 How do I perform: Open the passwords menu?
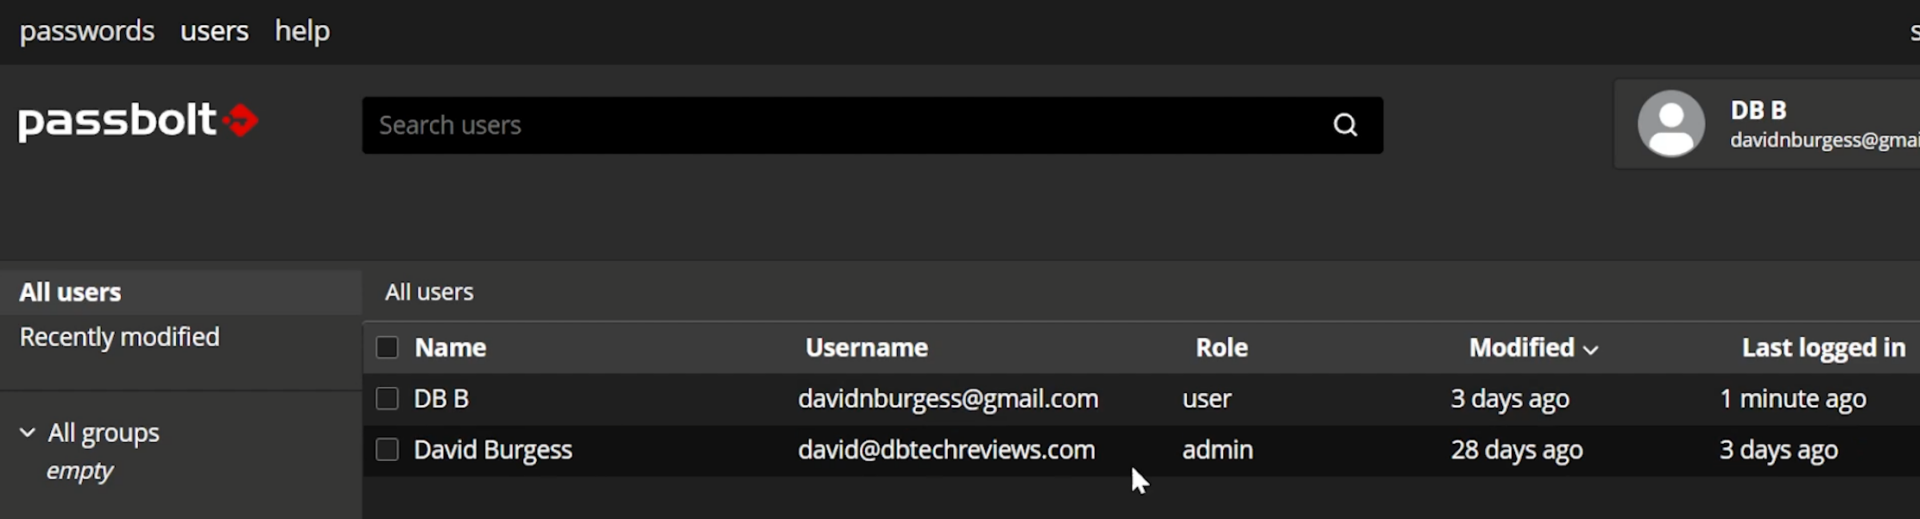click(x=87, y=31)
